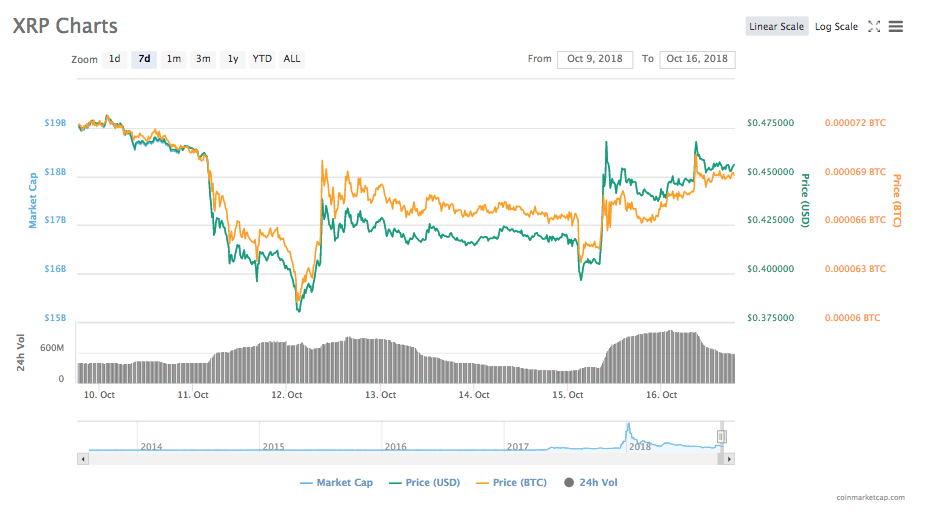This screenshot has width=930, height=515.
Task: Click the $0.375000 USD axis value
Action: (770, 317)
